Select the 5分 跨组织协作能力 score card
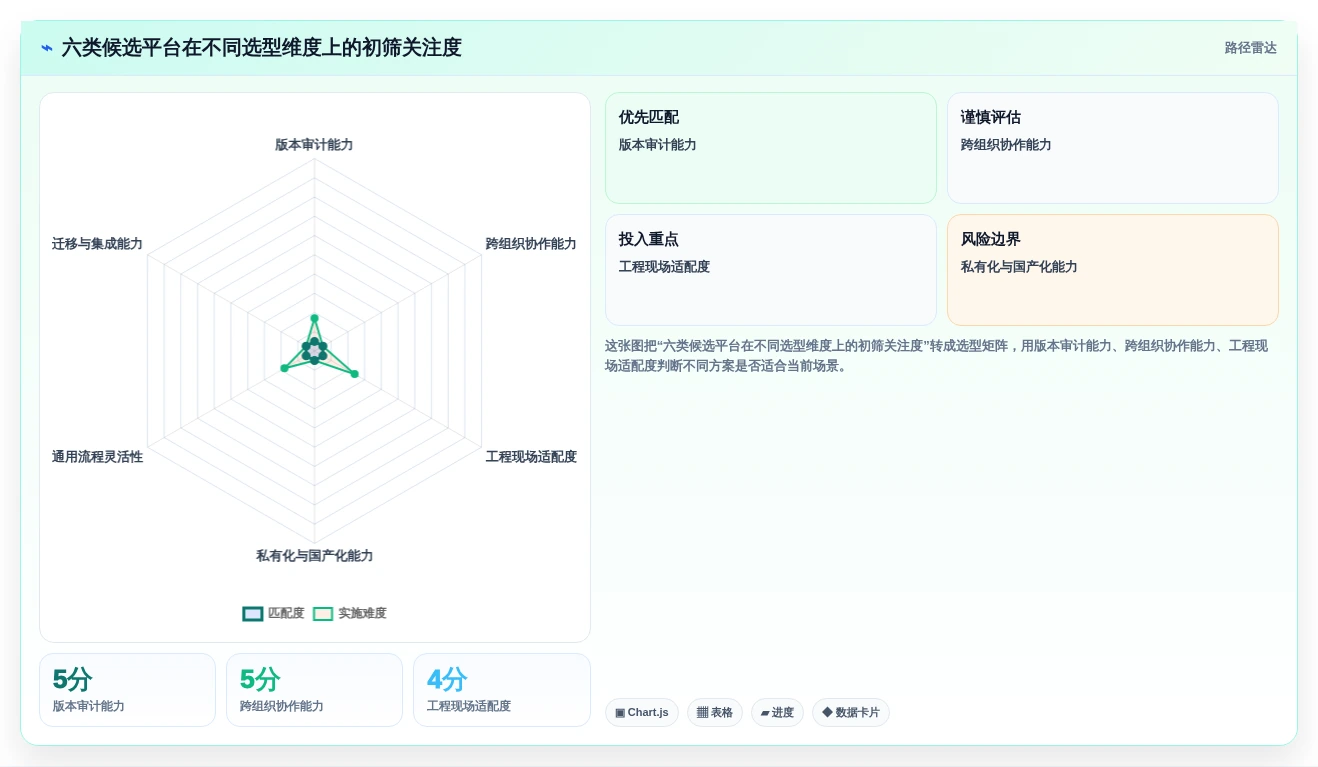 [x=314, y=690]
